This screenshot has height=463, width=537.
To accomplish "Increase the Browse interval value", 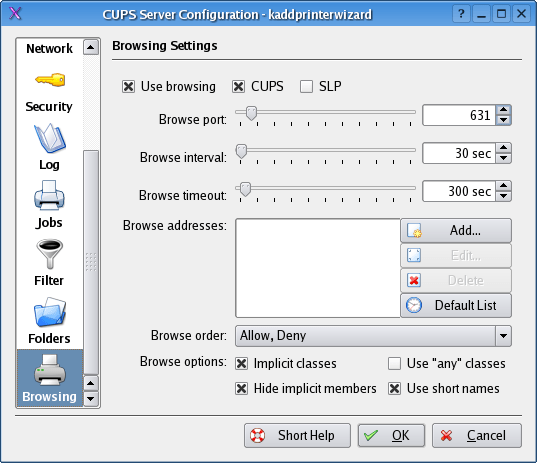I will pyautogui.click(x=503, y=148).
